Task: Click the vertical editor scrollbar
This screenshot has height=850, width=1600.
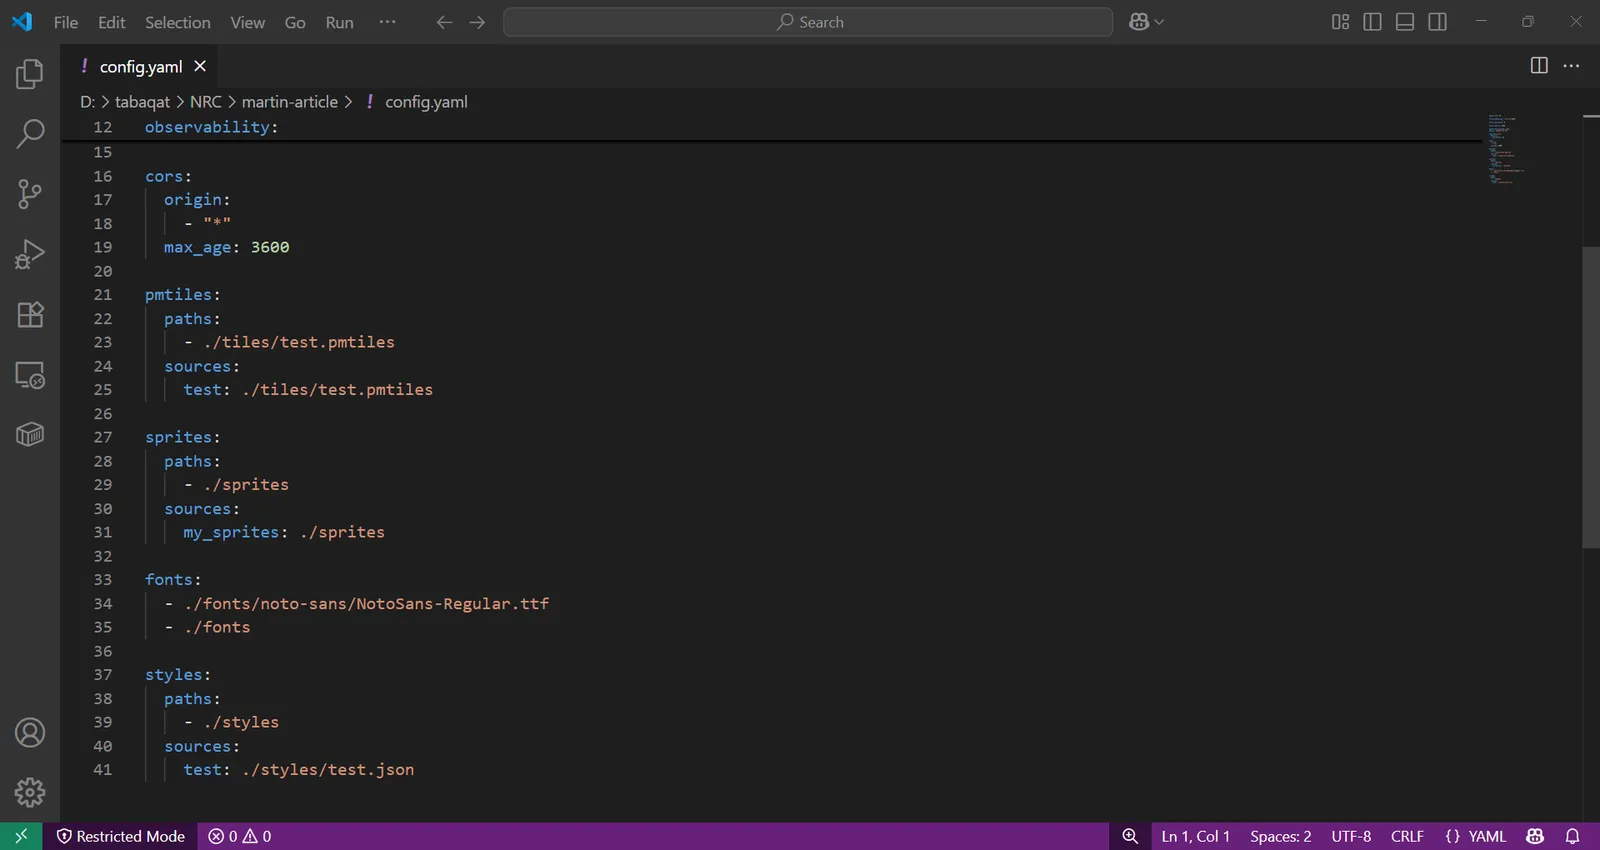Action: [1591, 397]
